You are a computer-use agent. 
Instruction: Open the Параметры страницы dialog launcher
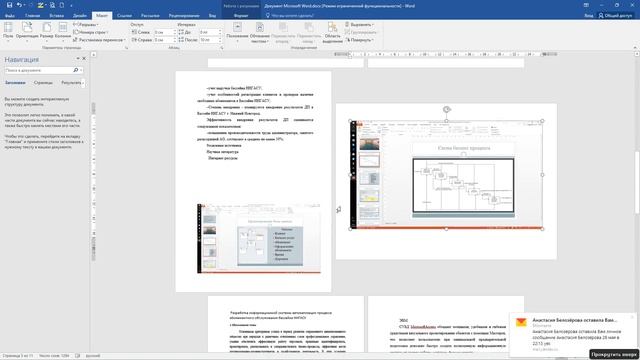coord(126,48)
